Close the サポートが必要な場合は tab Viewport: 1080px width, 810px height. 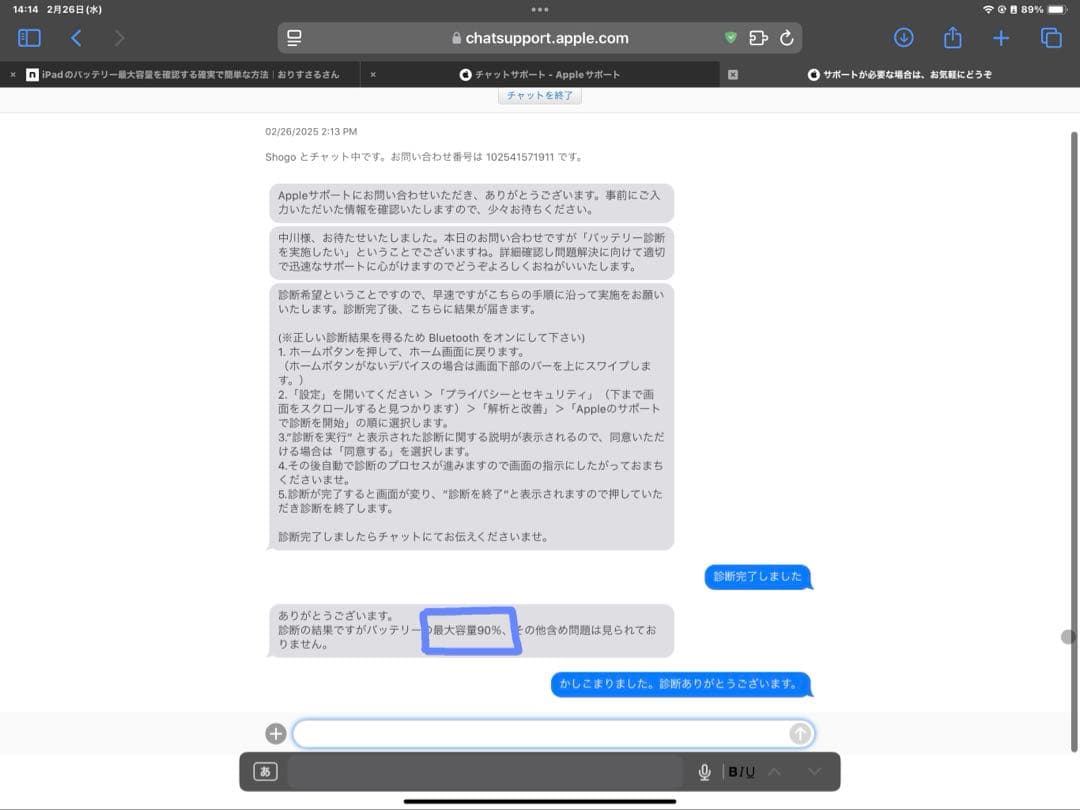click(733, 74)
